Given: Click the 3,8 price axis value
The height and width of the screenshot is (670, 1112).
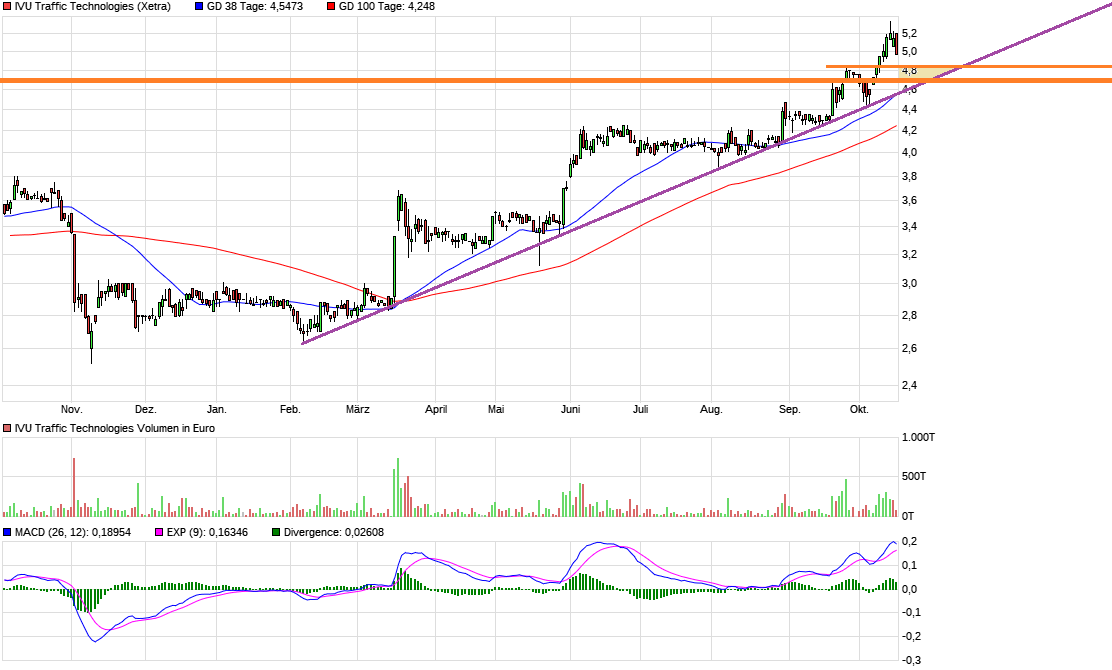Looking at the screenshot, I should (x=909, y=177).
